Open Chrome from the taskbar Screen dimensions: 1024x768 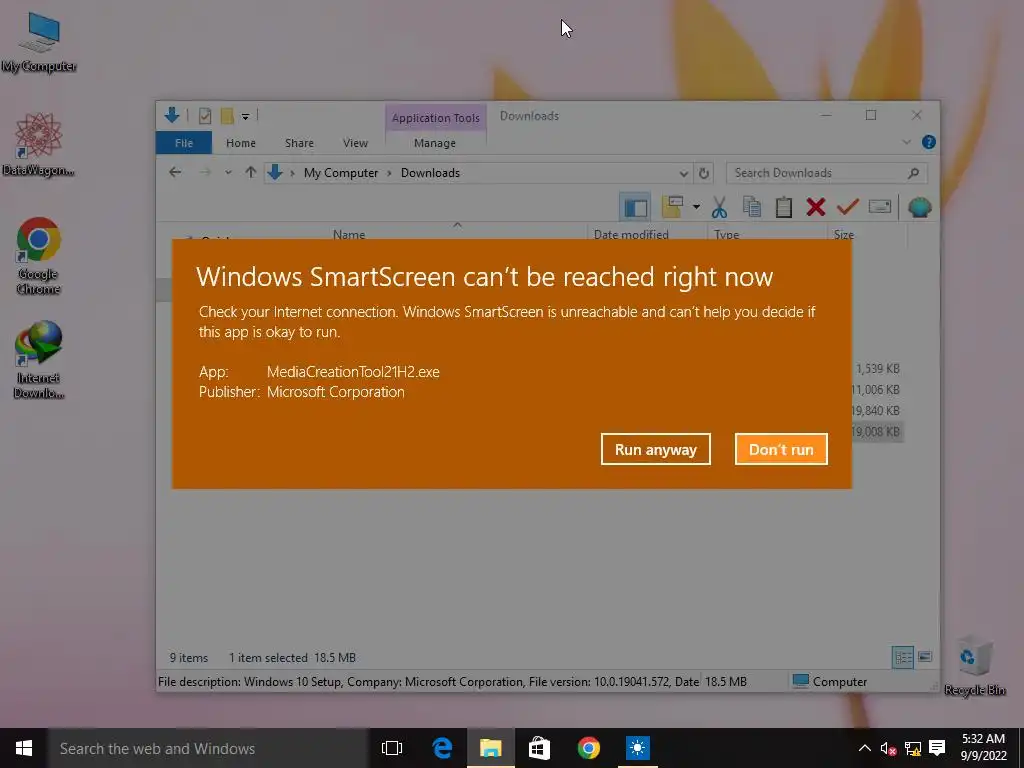(588, 748)
